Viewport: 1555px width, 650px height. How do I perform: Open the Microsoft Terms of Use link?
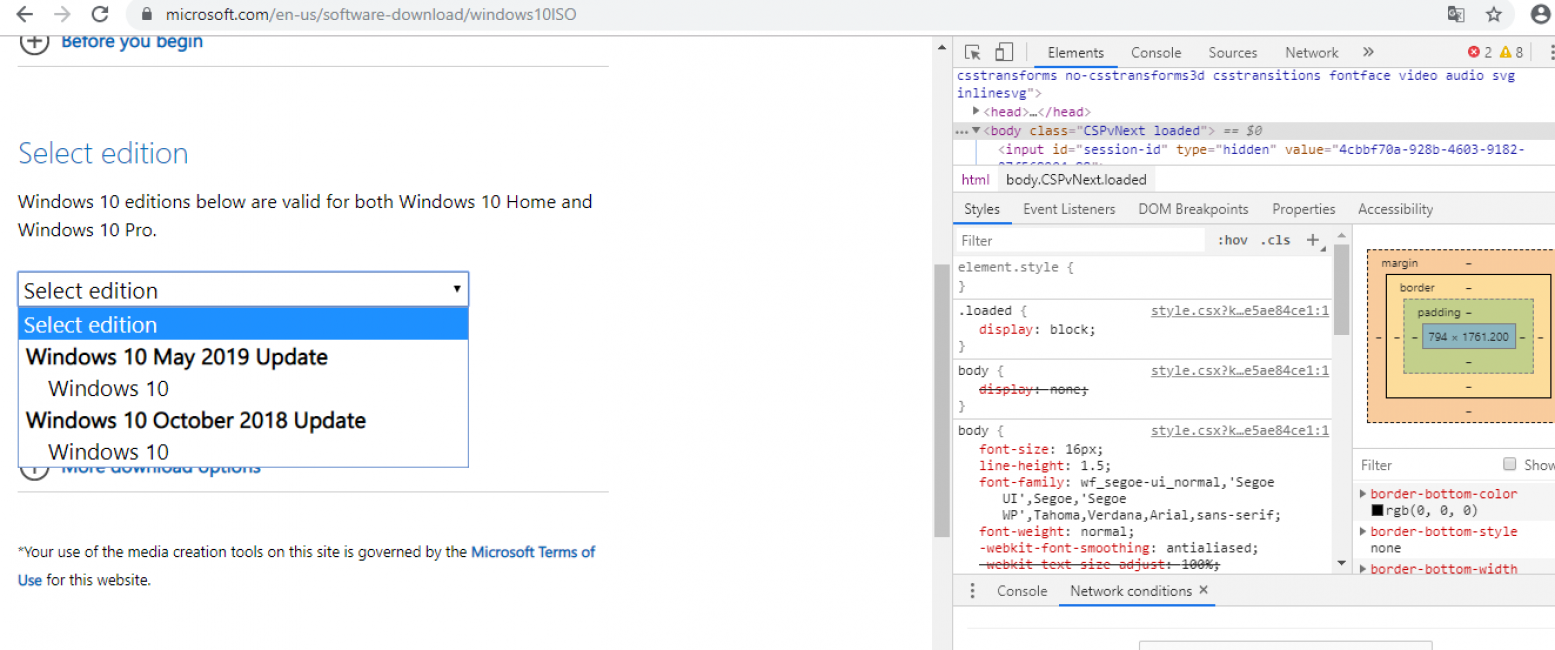[532, 552]
